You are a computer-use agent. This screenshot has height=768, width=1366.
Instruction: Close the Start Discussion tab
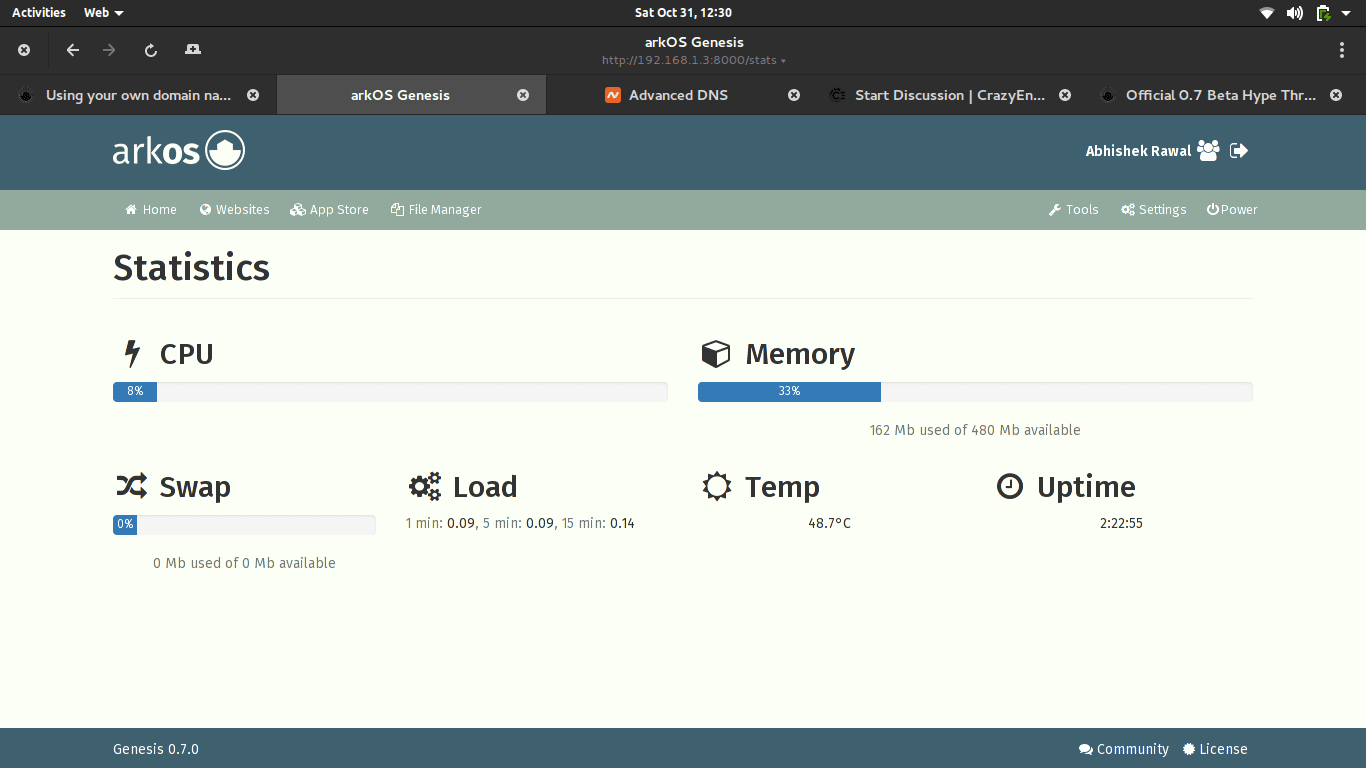click(x=1065, y=95)
